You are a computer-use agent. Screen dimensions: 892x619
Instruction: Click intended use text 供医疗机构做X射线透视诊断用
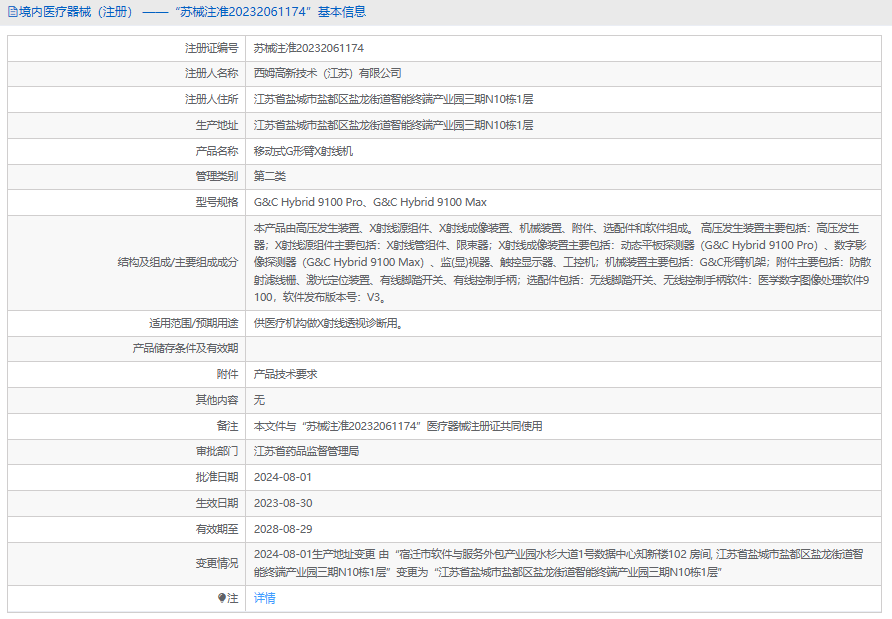coord(329,323)
